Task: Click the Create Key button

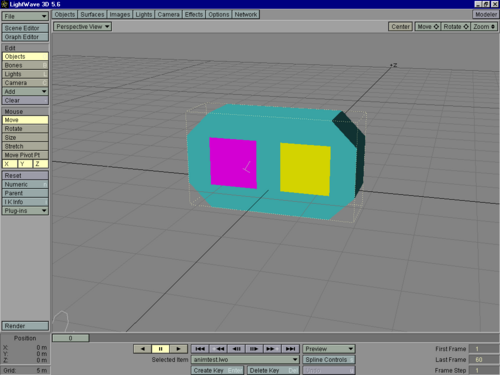Action: coord(218,370)
